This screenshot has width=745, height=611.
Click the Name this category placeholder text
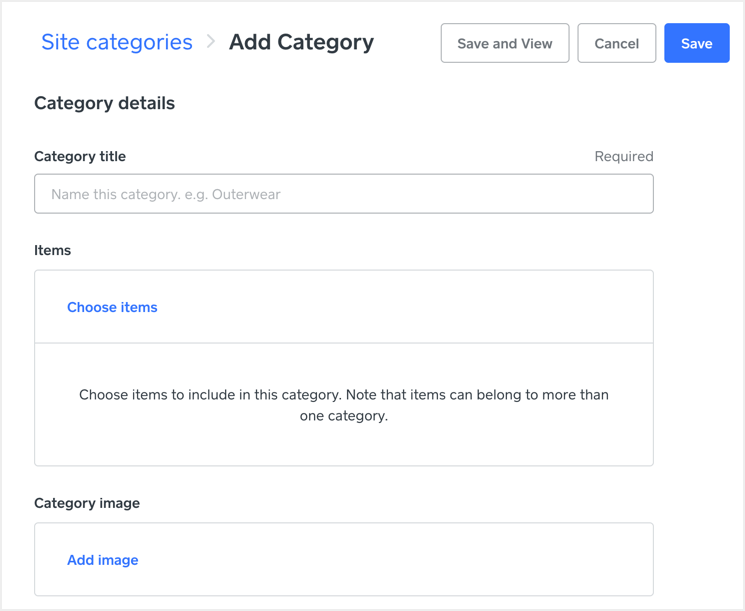[165, 194]
